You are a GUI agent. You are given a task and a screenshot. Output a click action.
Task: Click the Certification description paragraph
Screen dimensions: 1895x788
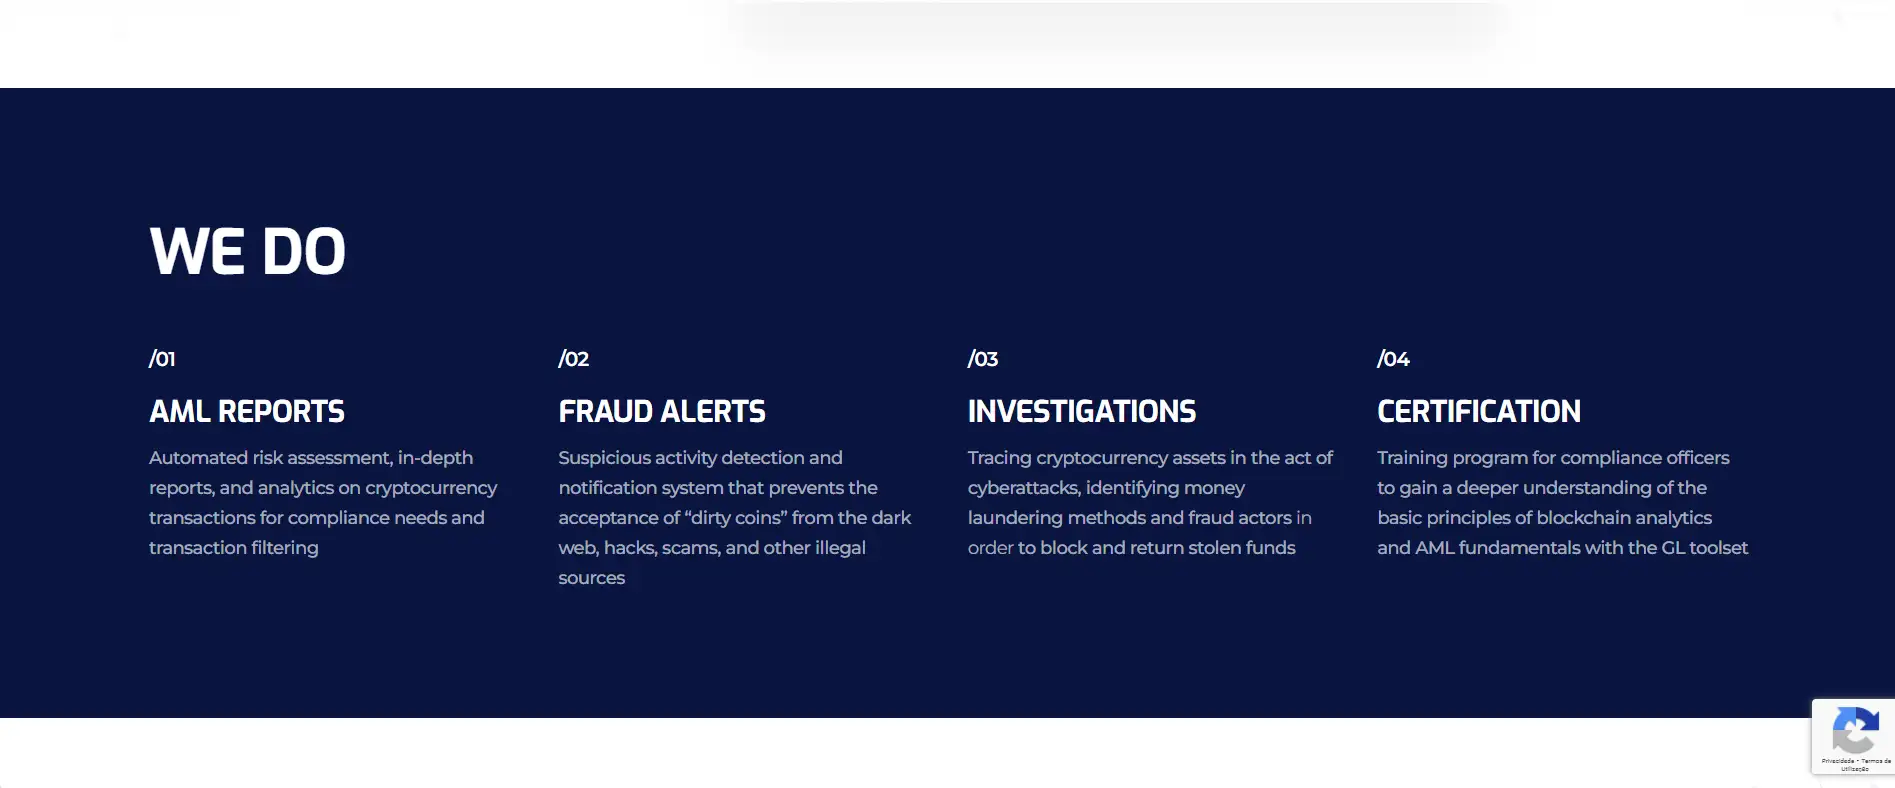tap(1561, 502)
